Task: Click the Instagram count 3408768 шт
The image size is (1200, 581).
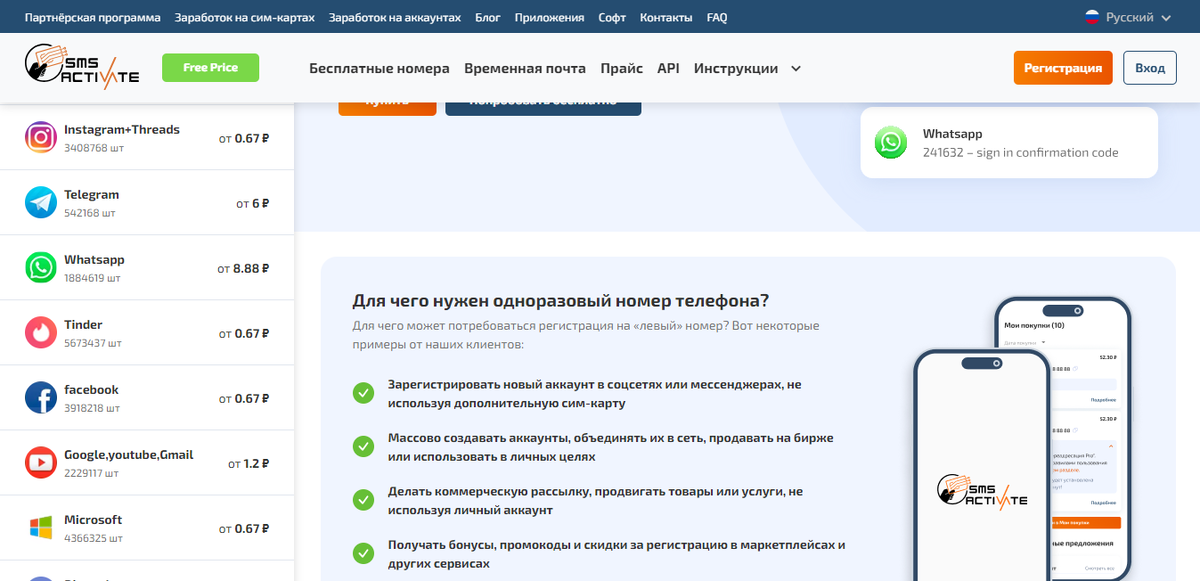Action: [93, 148]
